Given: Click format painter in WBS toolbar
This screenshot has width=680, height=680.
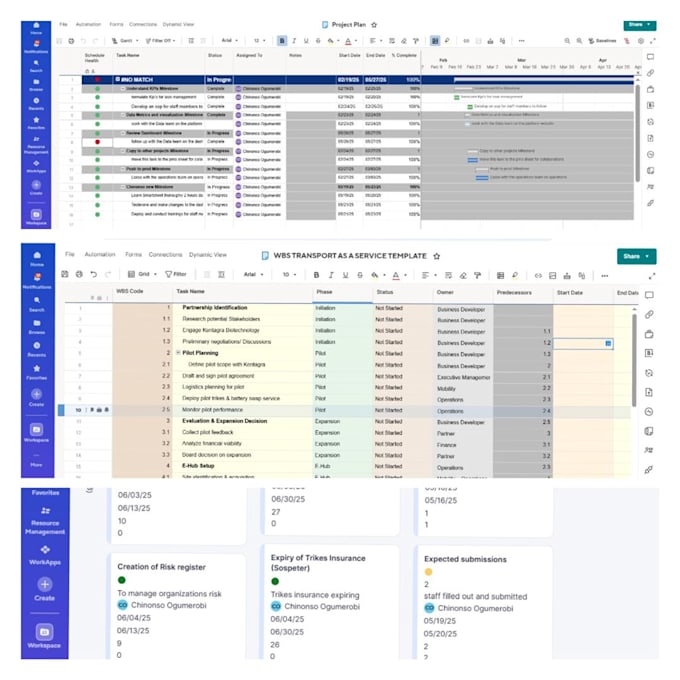Looking at the screenshot, I should point(477,275).
